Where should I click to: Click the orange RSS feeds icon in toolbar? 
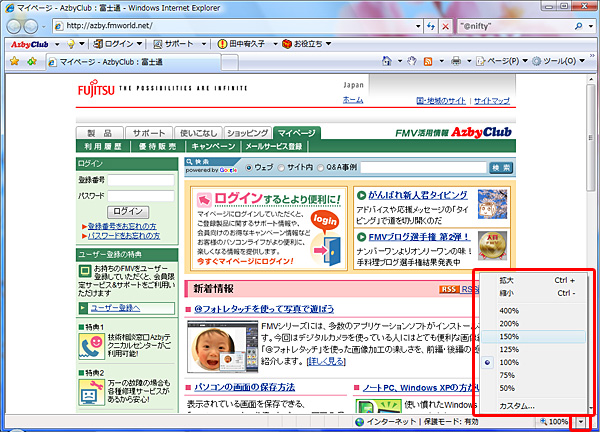(428, 61)
